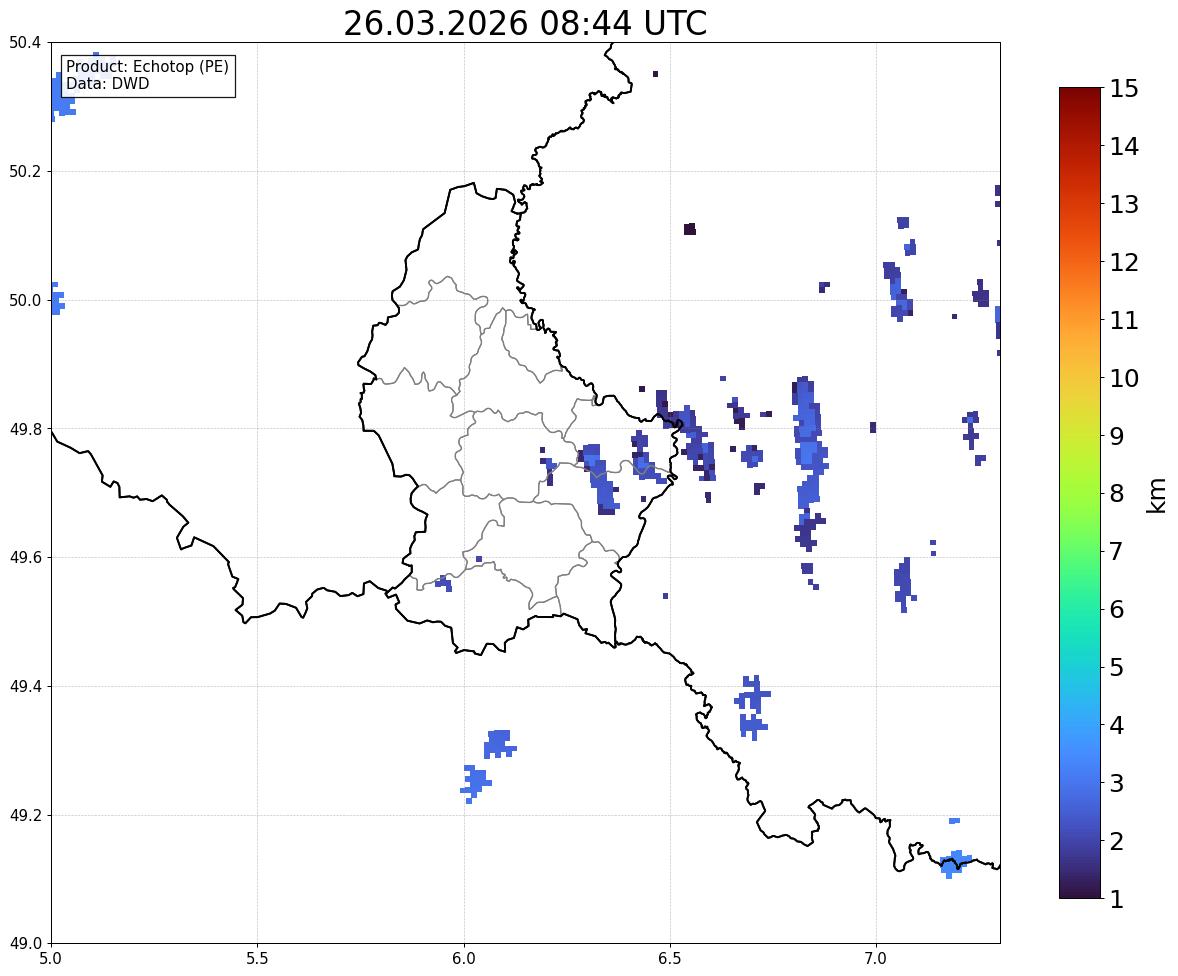1178x976 pixels.
Task: Click latitude axis label '49.0'
Action: tap(25, 944)
